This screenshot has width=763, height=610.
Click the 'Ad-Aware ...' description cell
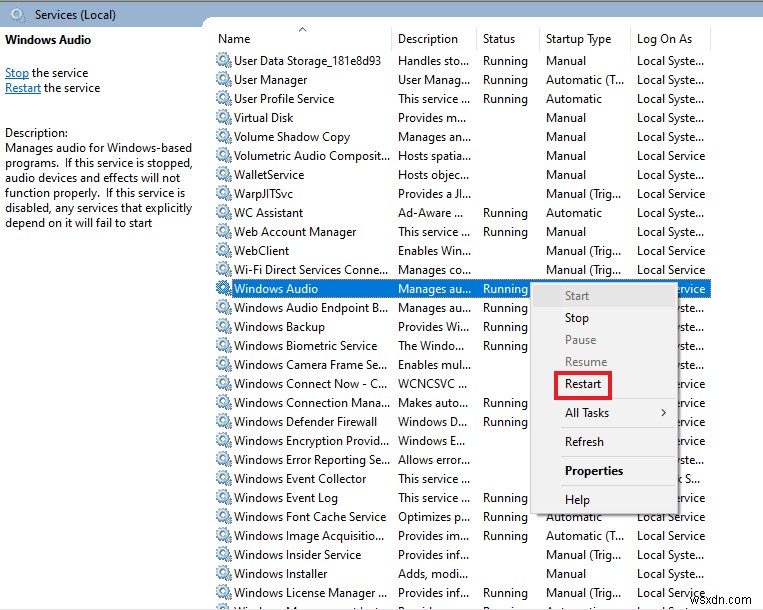(x=431, y=213)
